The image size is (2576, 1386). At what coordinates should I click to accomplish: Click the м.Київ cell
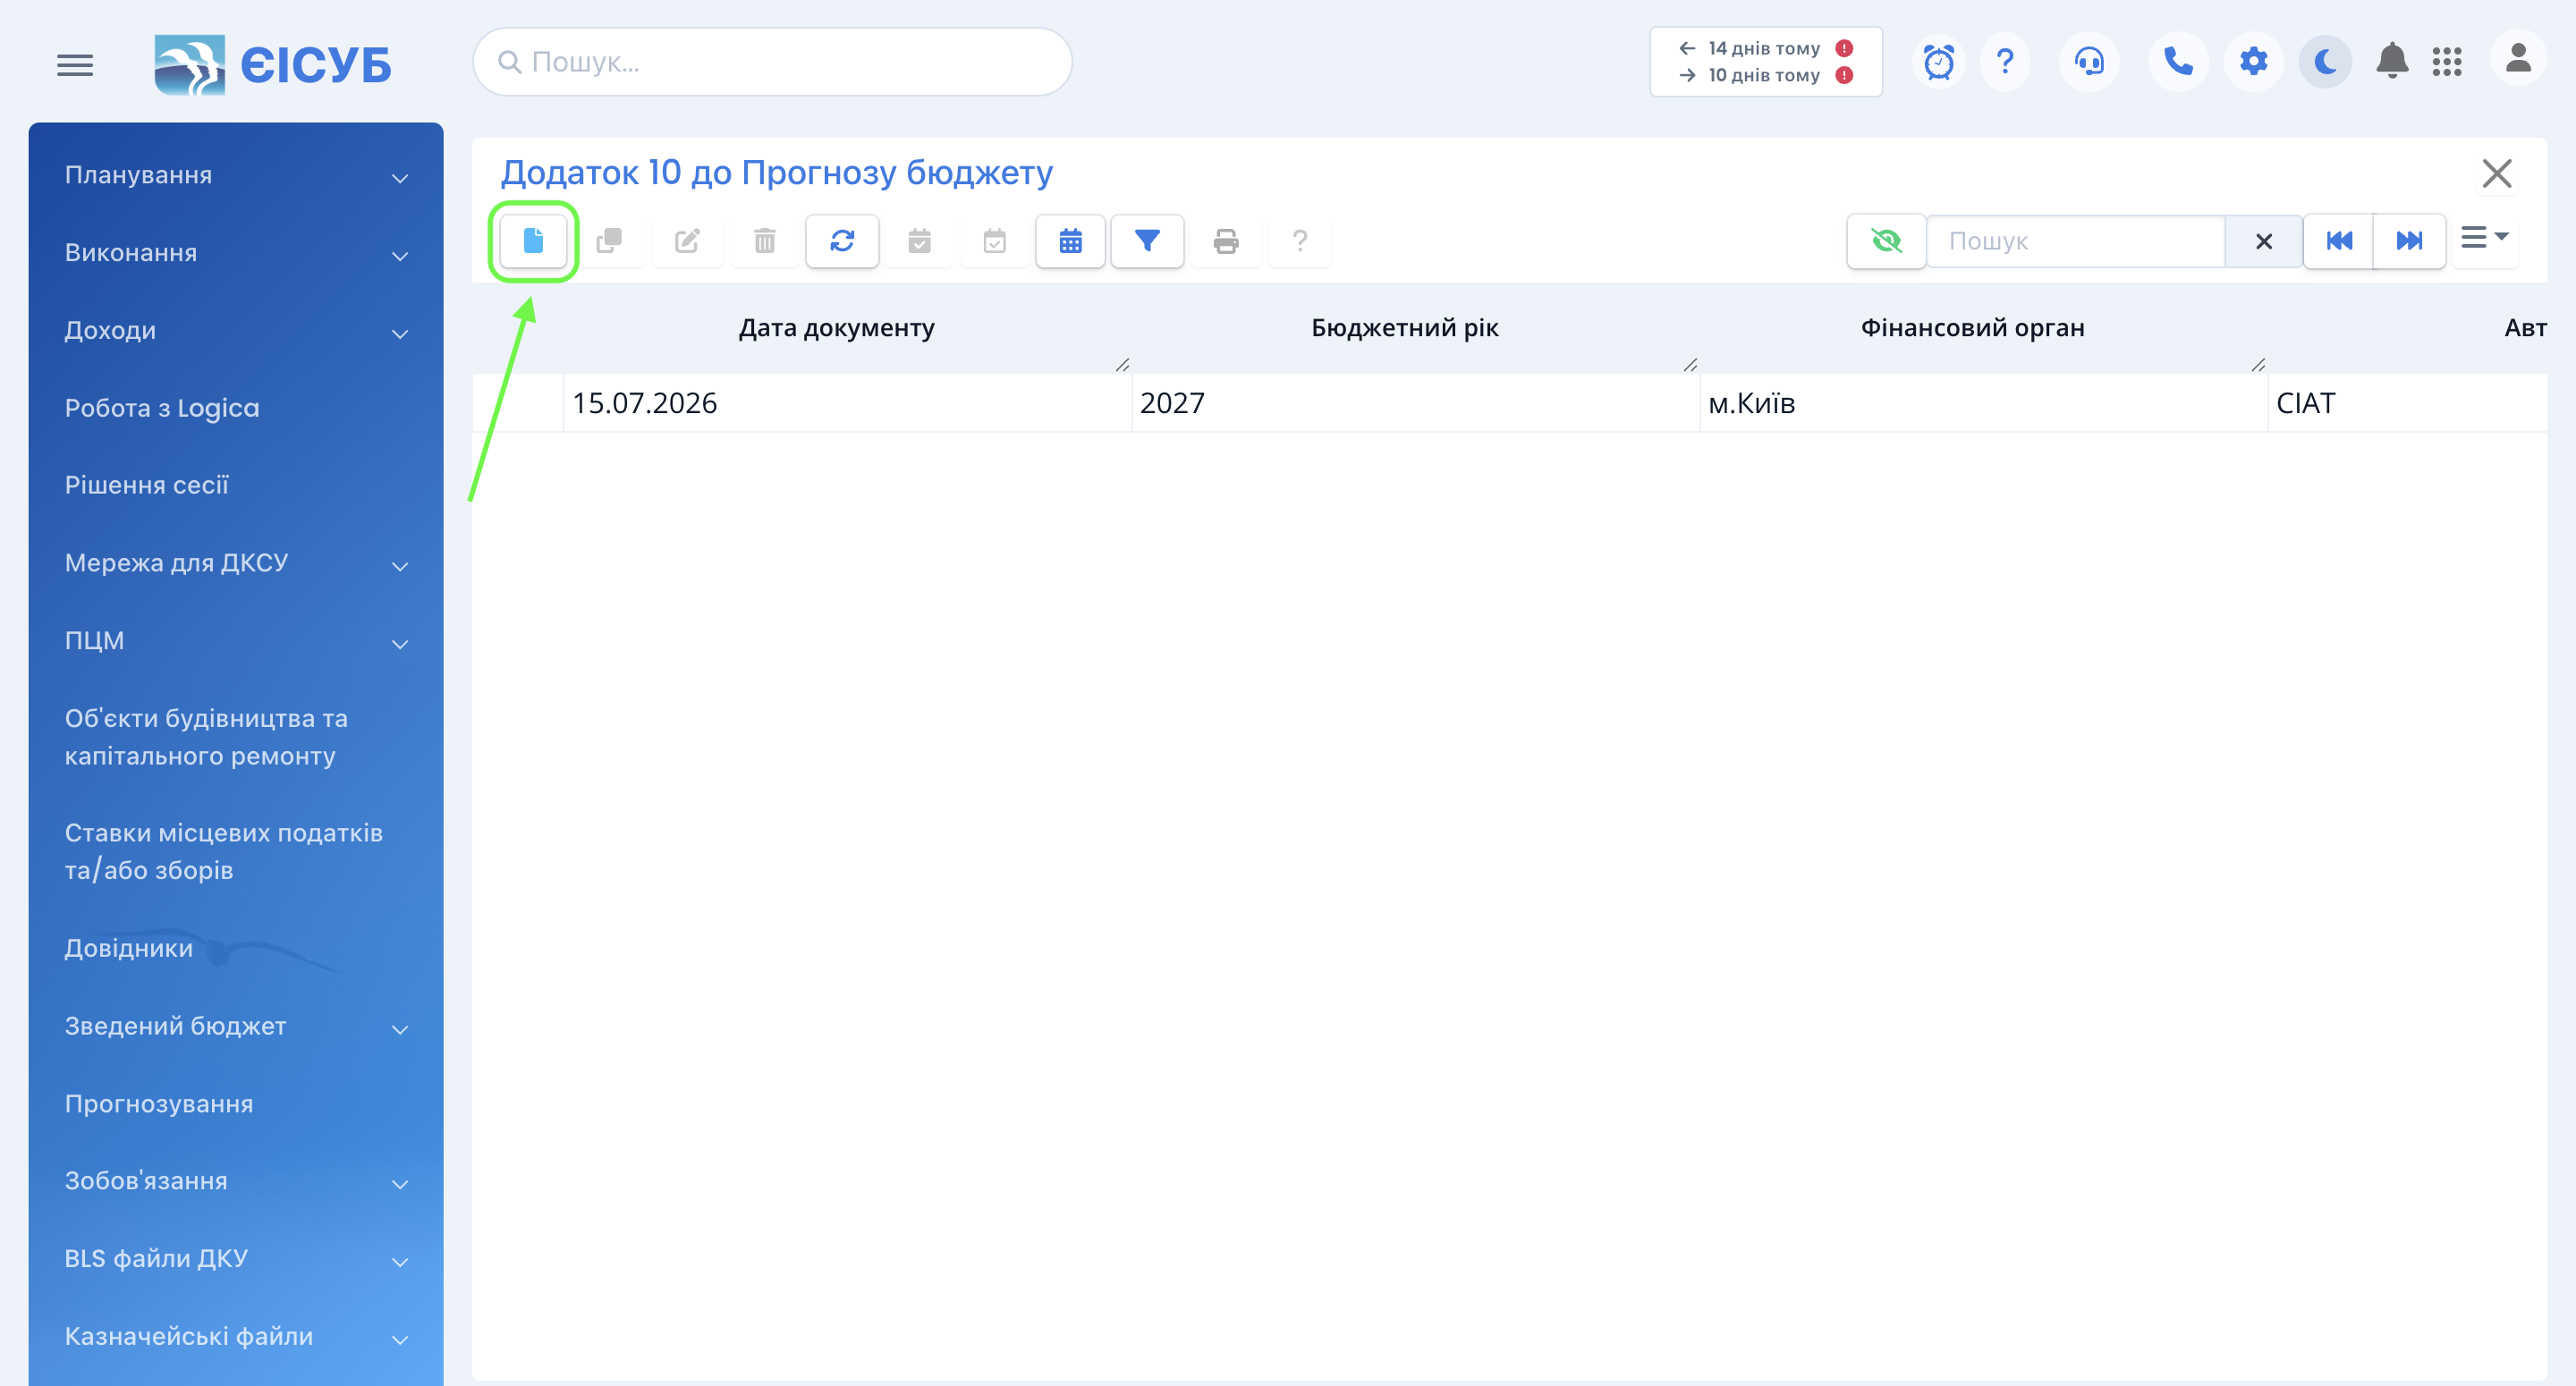(1982, 404)
